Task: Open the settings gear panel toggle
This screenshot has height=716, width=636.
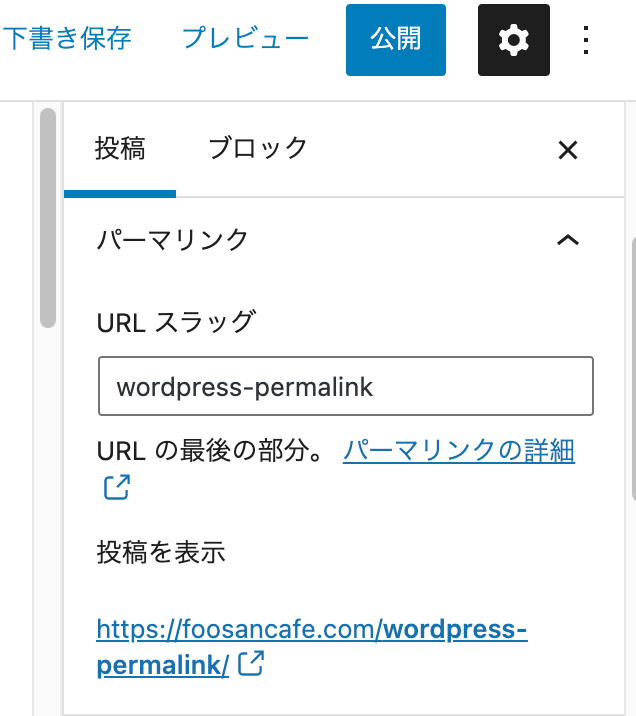Action: (x=513, y=40)
